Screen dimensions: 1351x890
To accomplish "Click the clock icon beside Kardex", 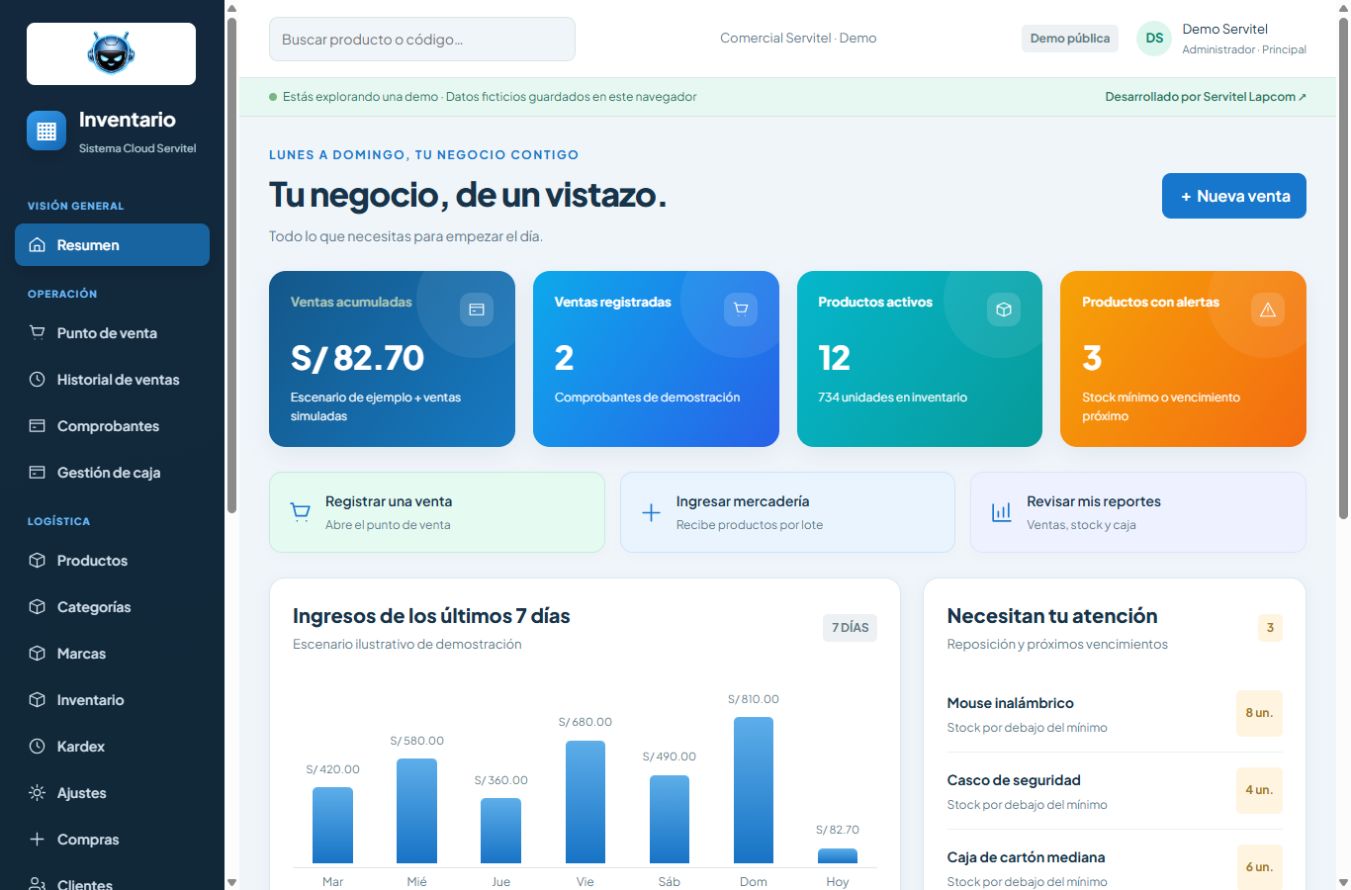I will pyautogui.click(x=38, y=746).
